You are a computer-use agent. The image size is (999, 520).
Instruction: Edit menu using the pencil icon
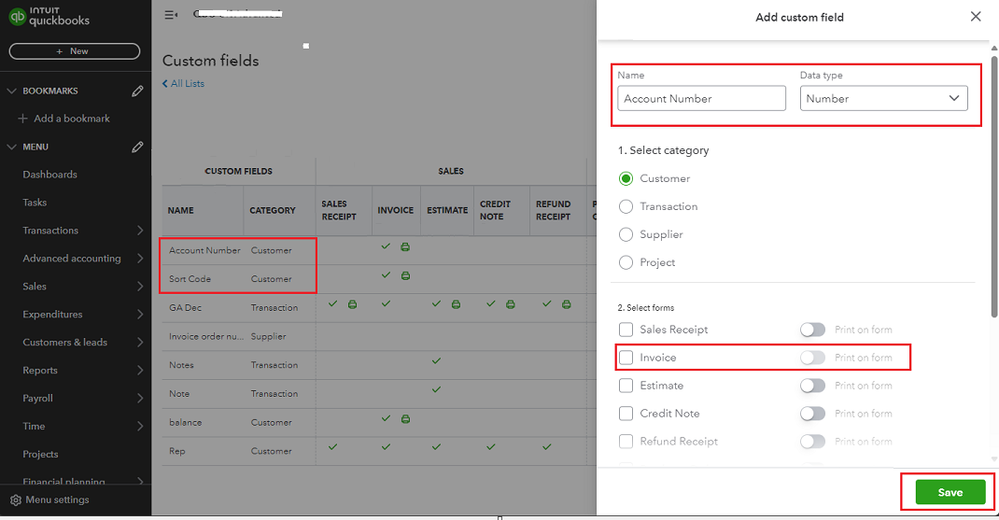[x=137, y=147]
